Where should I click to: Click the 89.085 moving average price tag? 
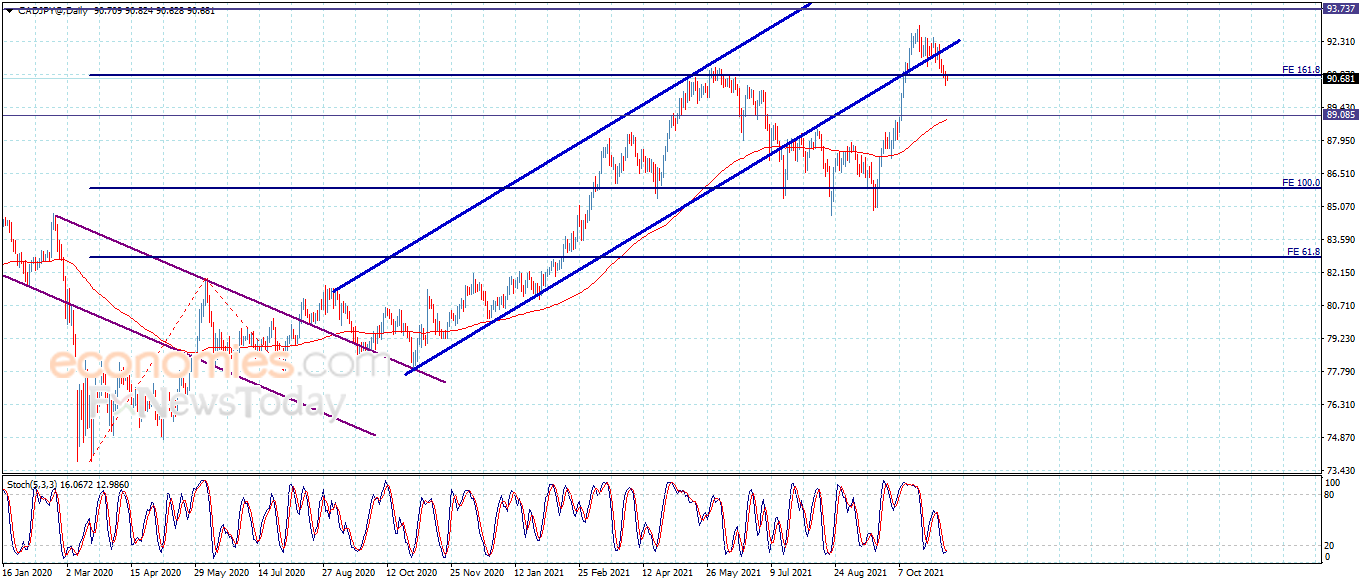1340,115
